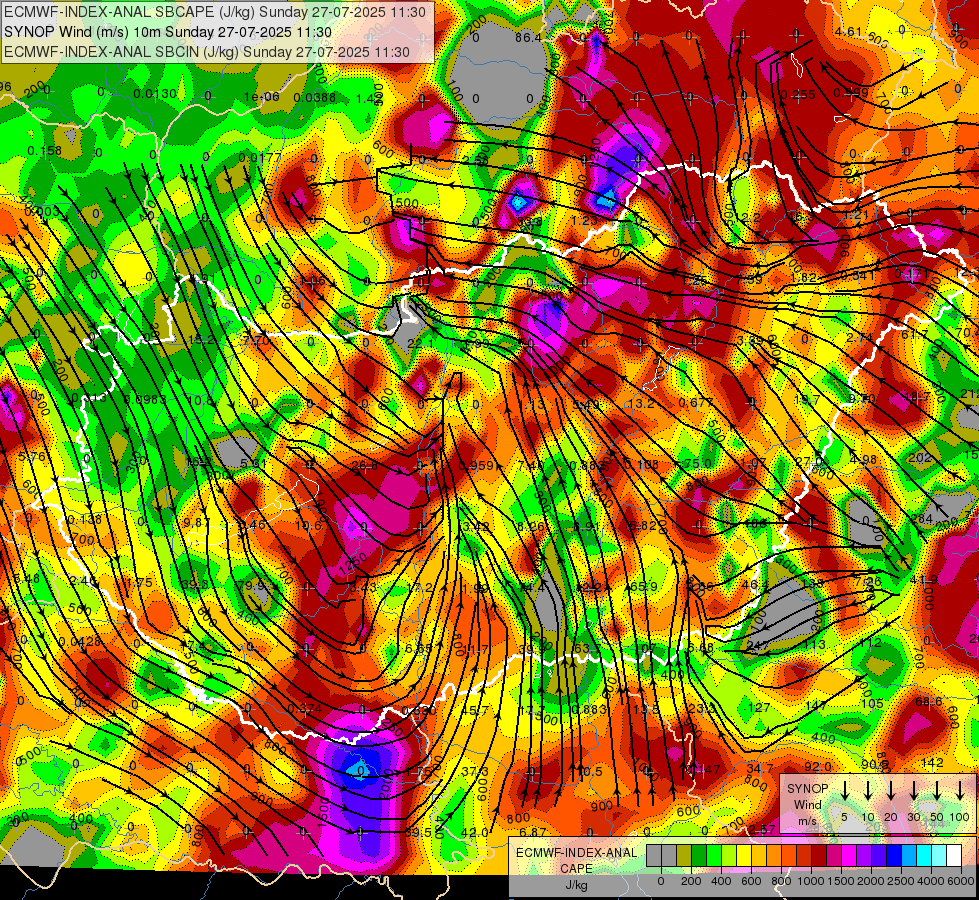Click the J/kg unit label in legend

tap(576, 885)
